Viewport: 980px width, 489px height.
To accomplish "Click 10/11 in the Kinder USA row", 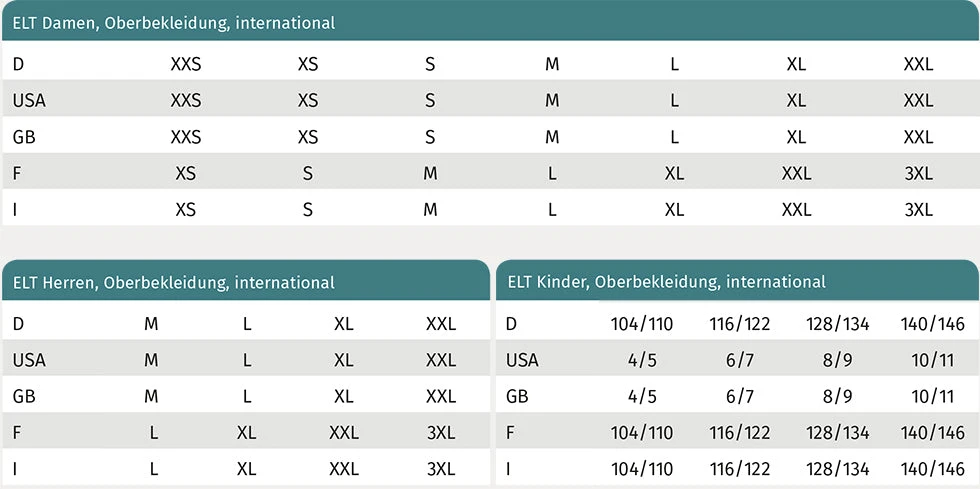I will [x=932, y=360].
